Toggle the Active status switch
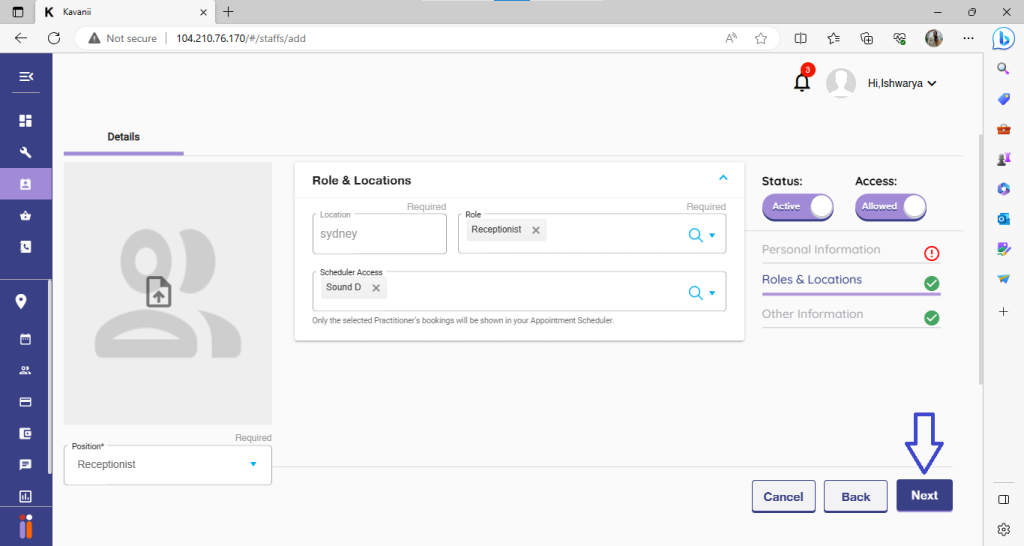Image resolution: width=1024 pixels, height=546 pixels. coord(797,206)
